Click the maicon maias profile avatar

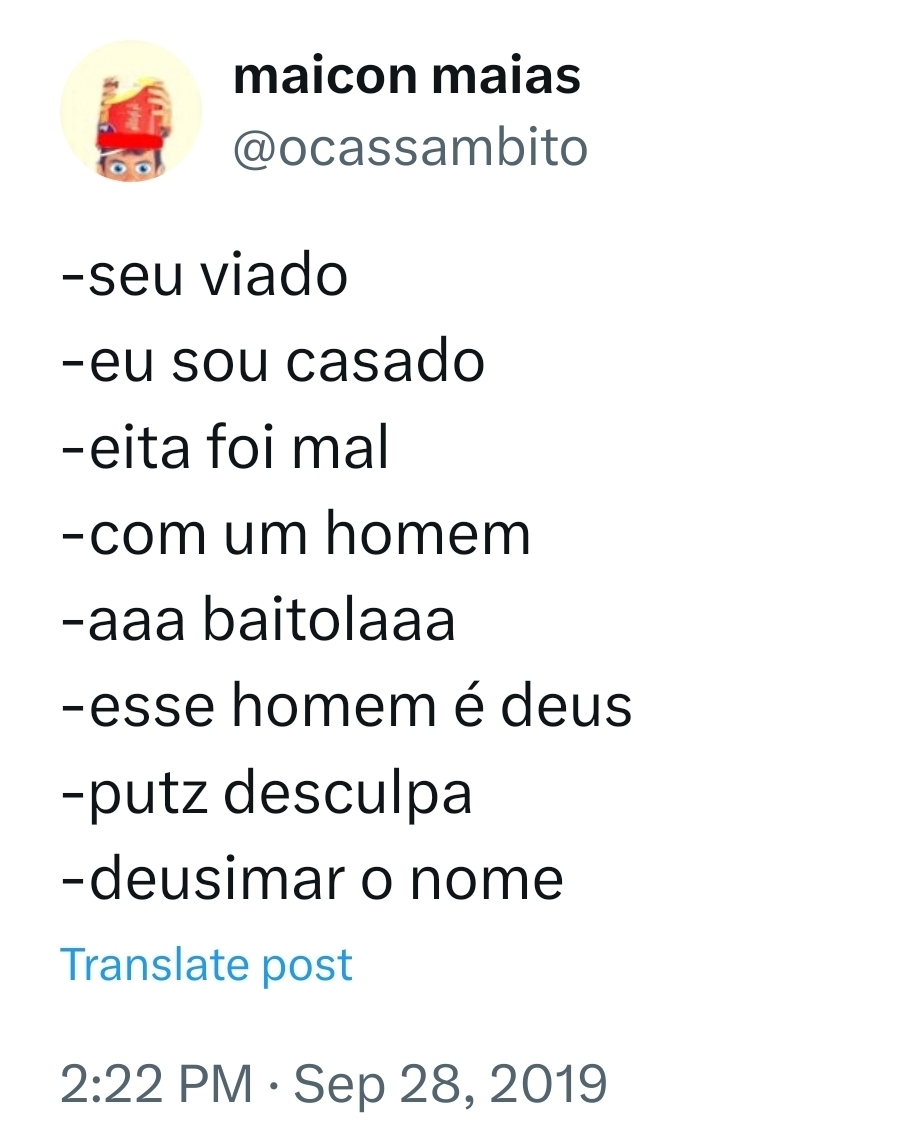(x=130, y=111)
